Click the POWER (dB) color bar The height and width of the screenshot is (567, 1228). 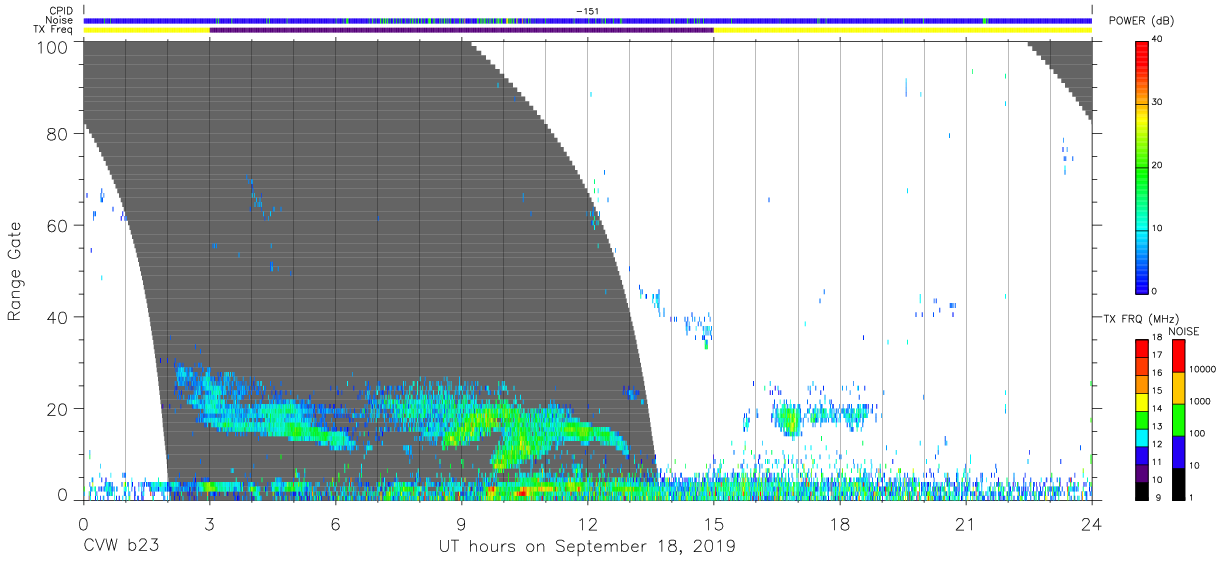[x=1142, y=166]
